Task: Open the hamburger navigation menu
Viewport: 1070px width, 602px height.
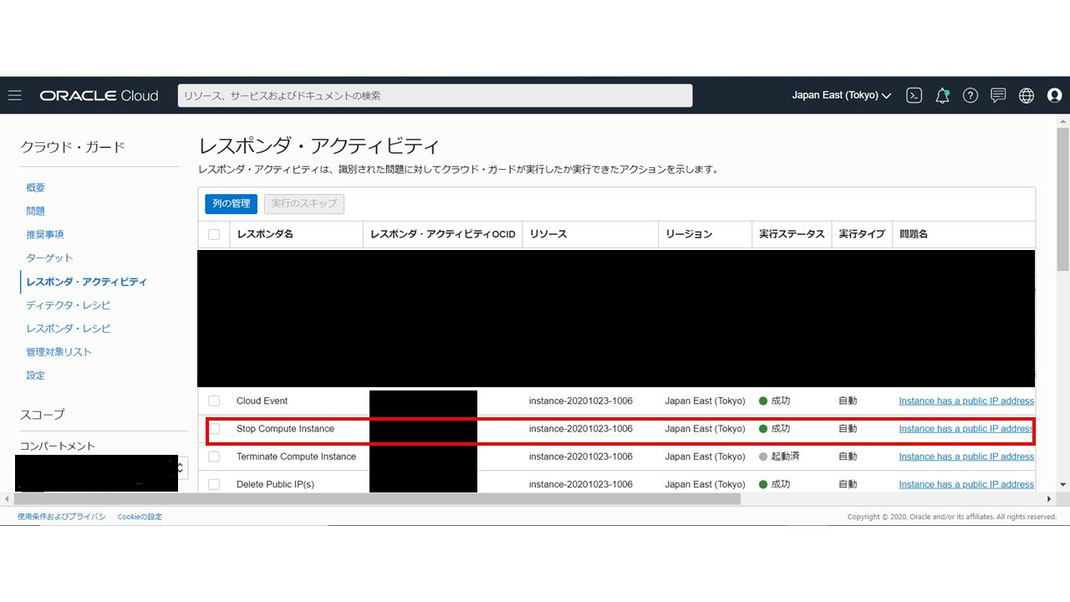Action: tap(14, 96)
